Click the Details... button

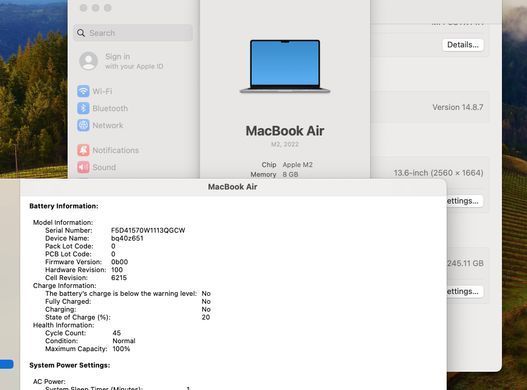tap(463, 45)
